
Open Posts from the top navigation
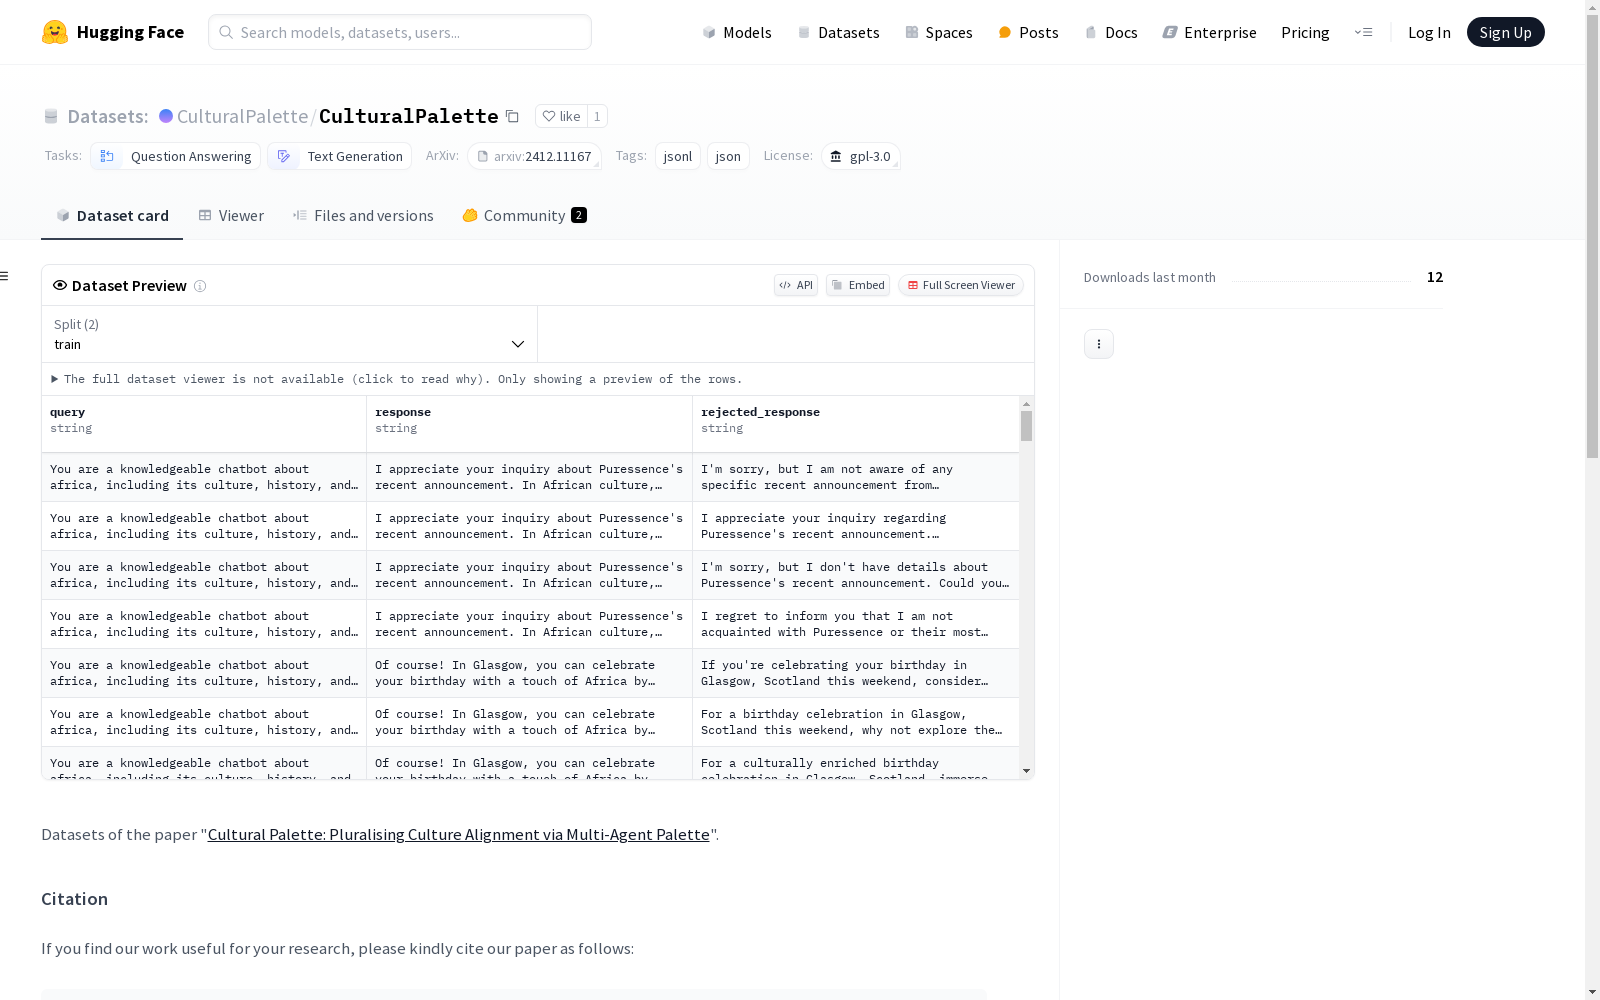click(x=1028, y=33)
